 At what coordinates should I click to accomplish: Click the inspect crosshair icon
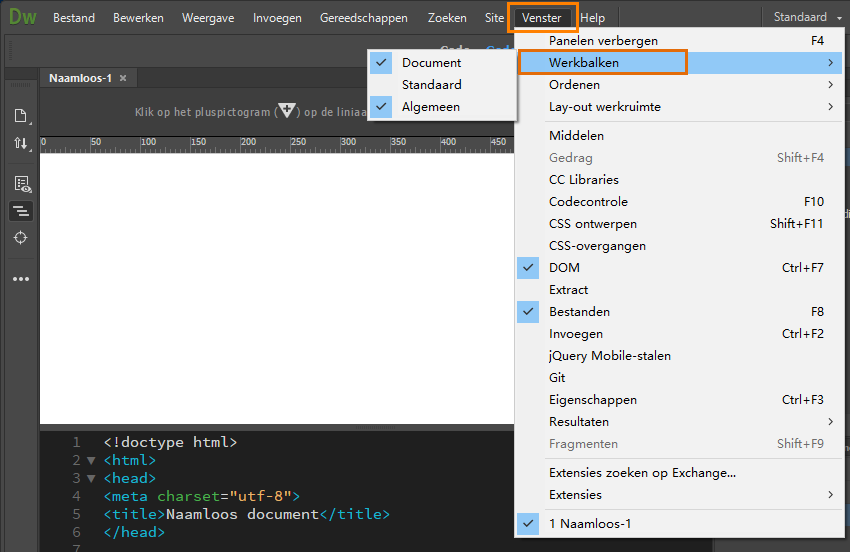point(20,238)
